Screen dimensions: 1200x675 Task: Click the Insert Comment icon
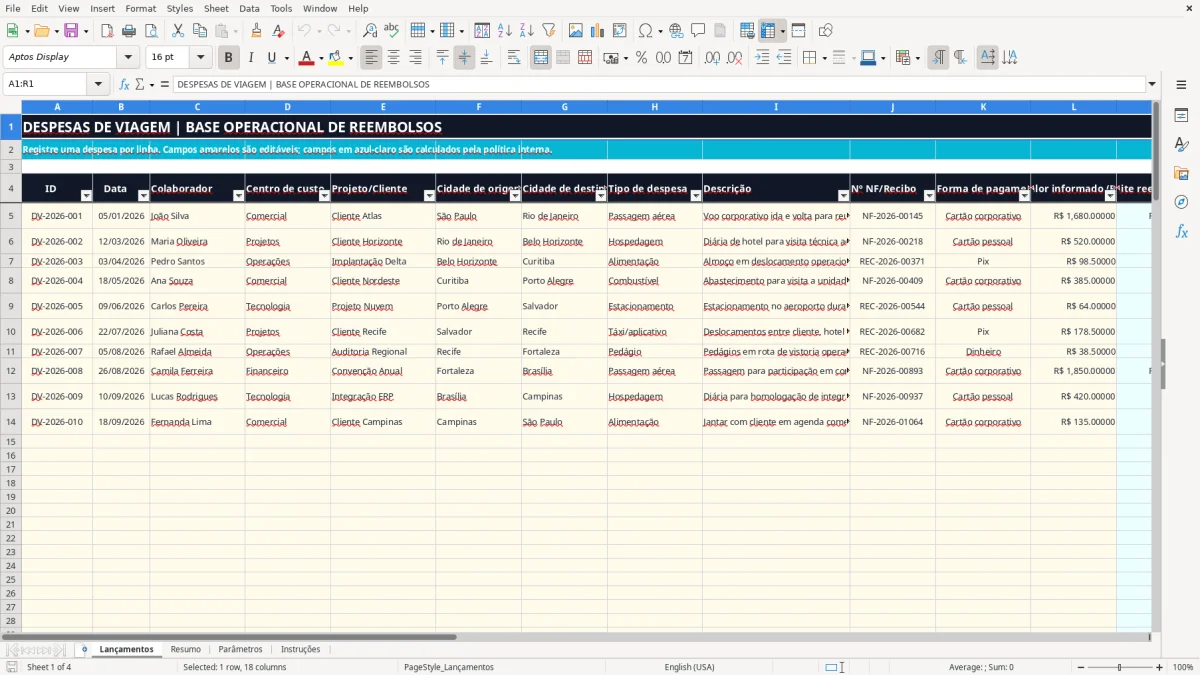(x=698, y=30)
